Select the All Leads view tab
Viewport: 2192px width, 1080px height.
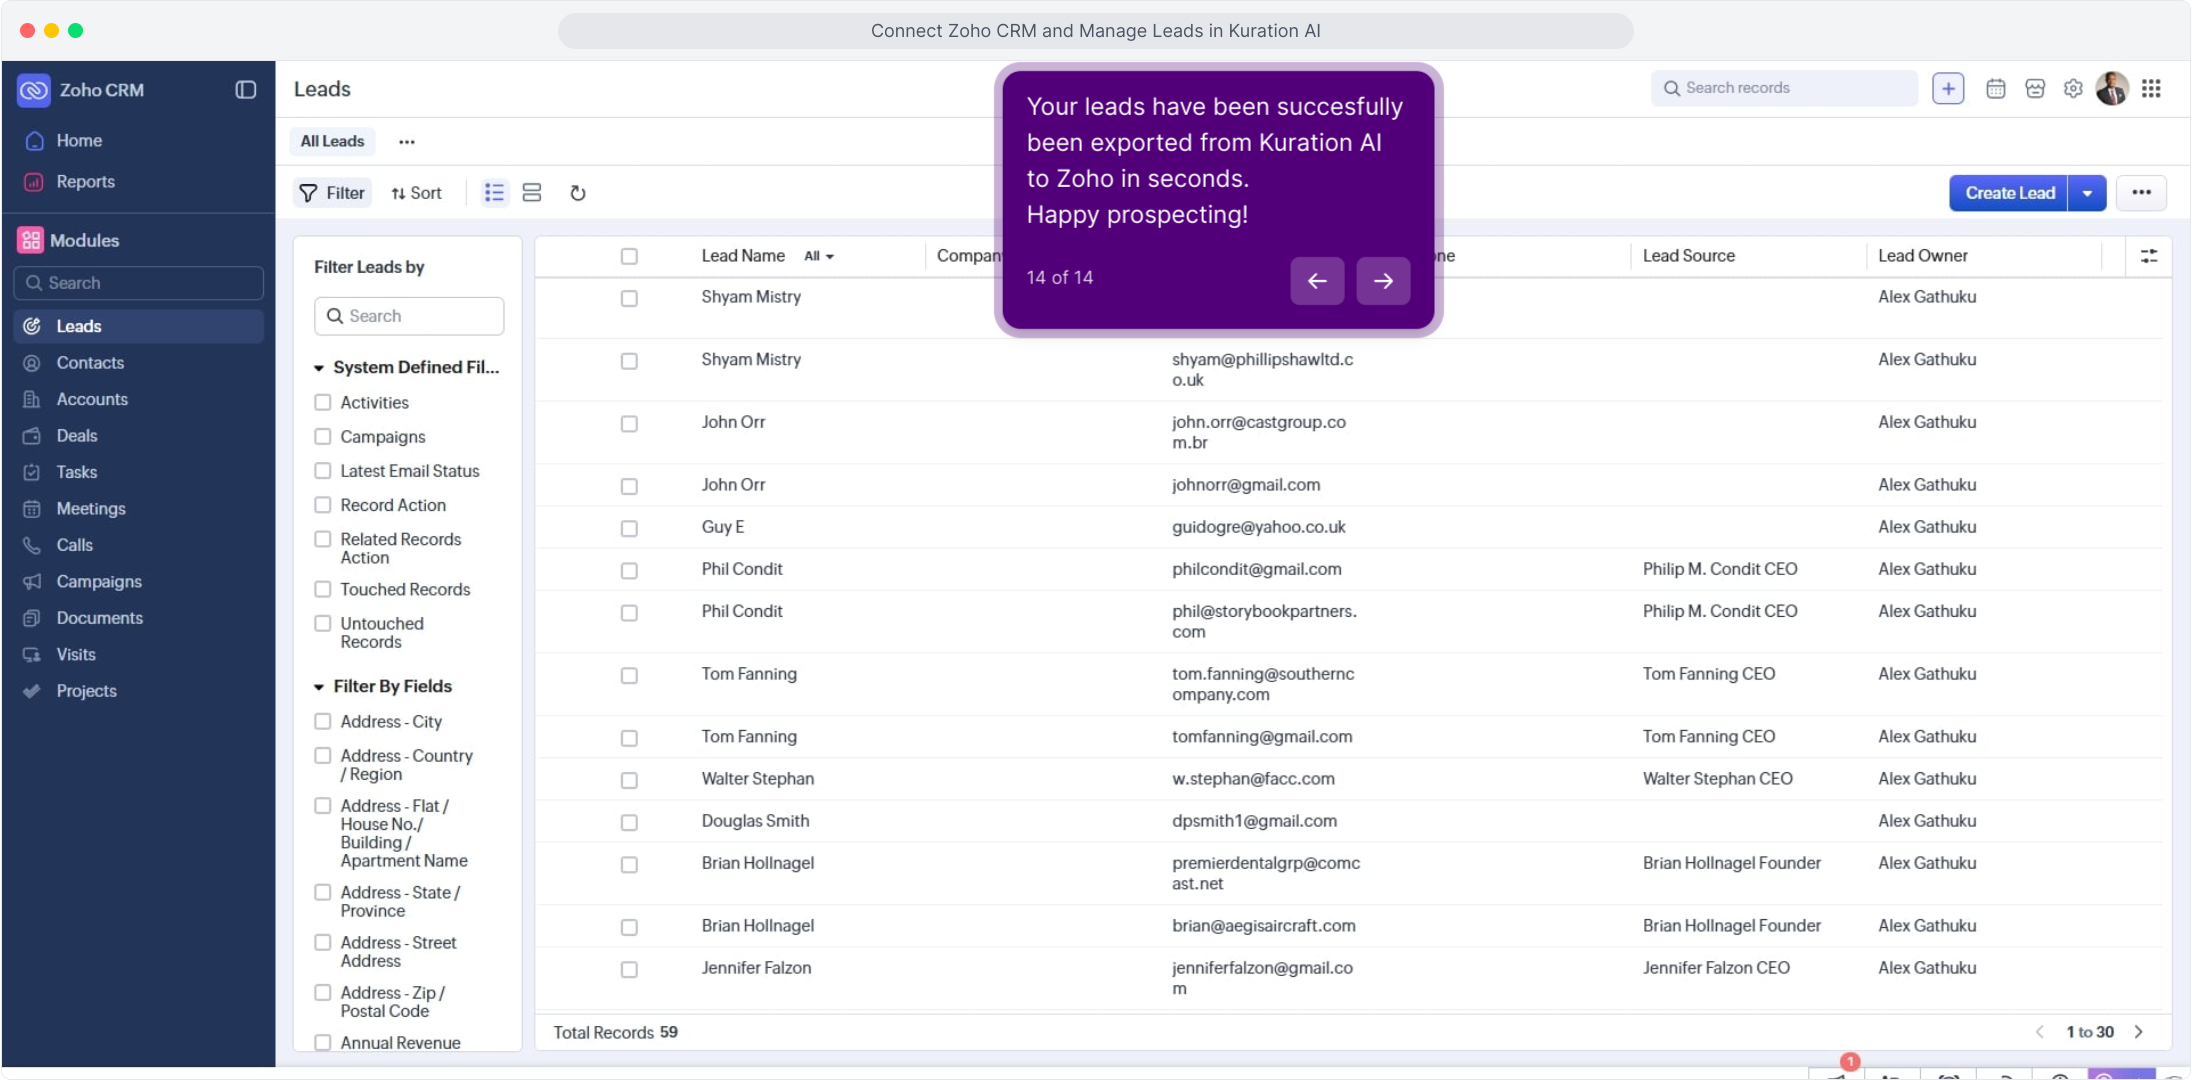click(x=332, y=141)
